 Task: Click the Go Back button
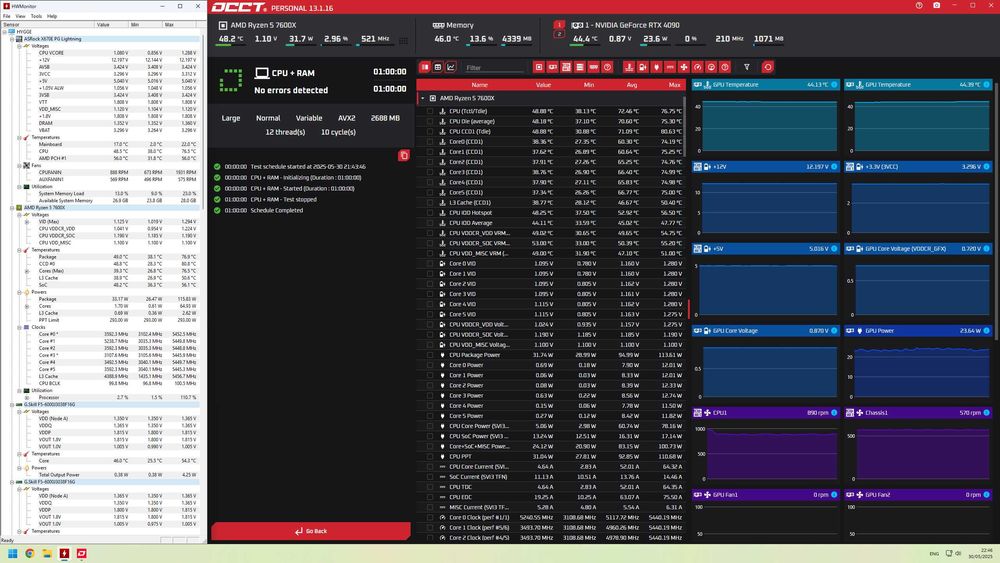point(311,531)
